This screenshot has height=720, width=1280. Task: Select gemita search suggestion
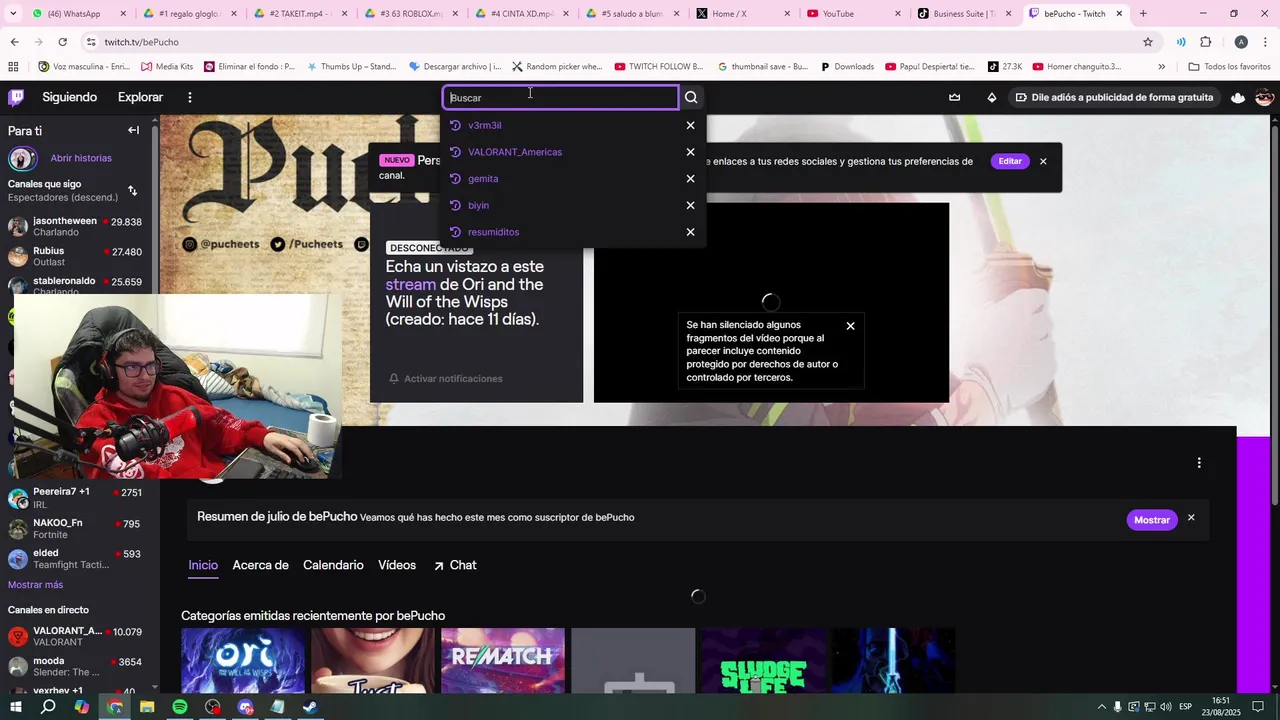pyautogui.click(x=483, y=178)
